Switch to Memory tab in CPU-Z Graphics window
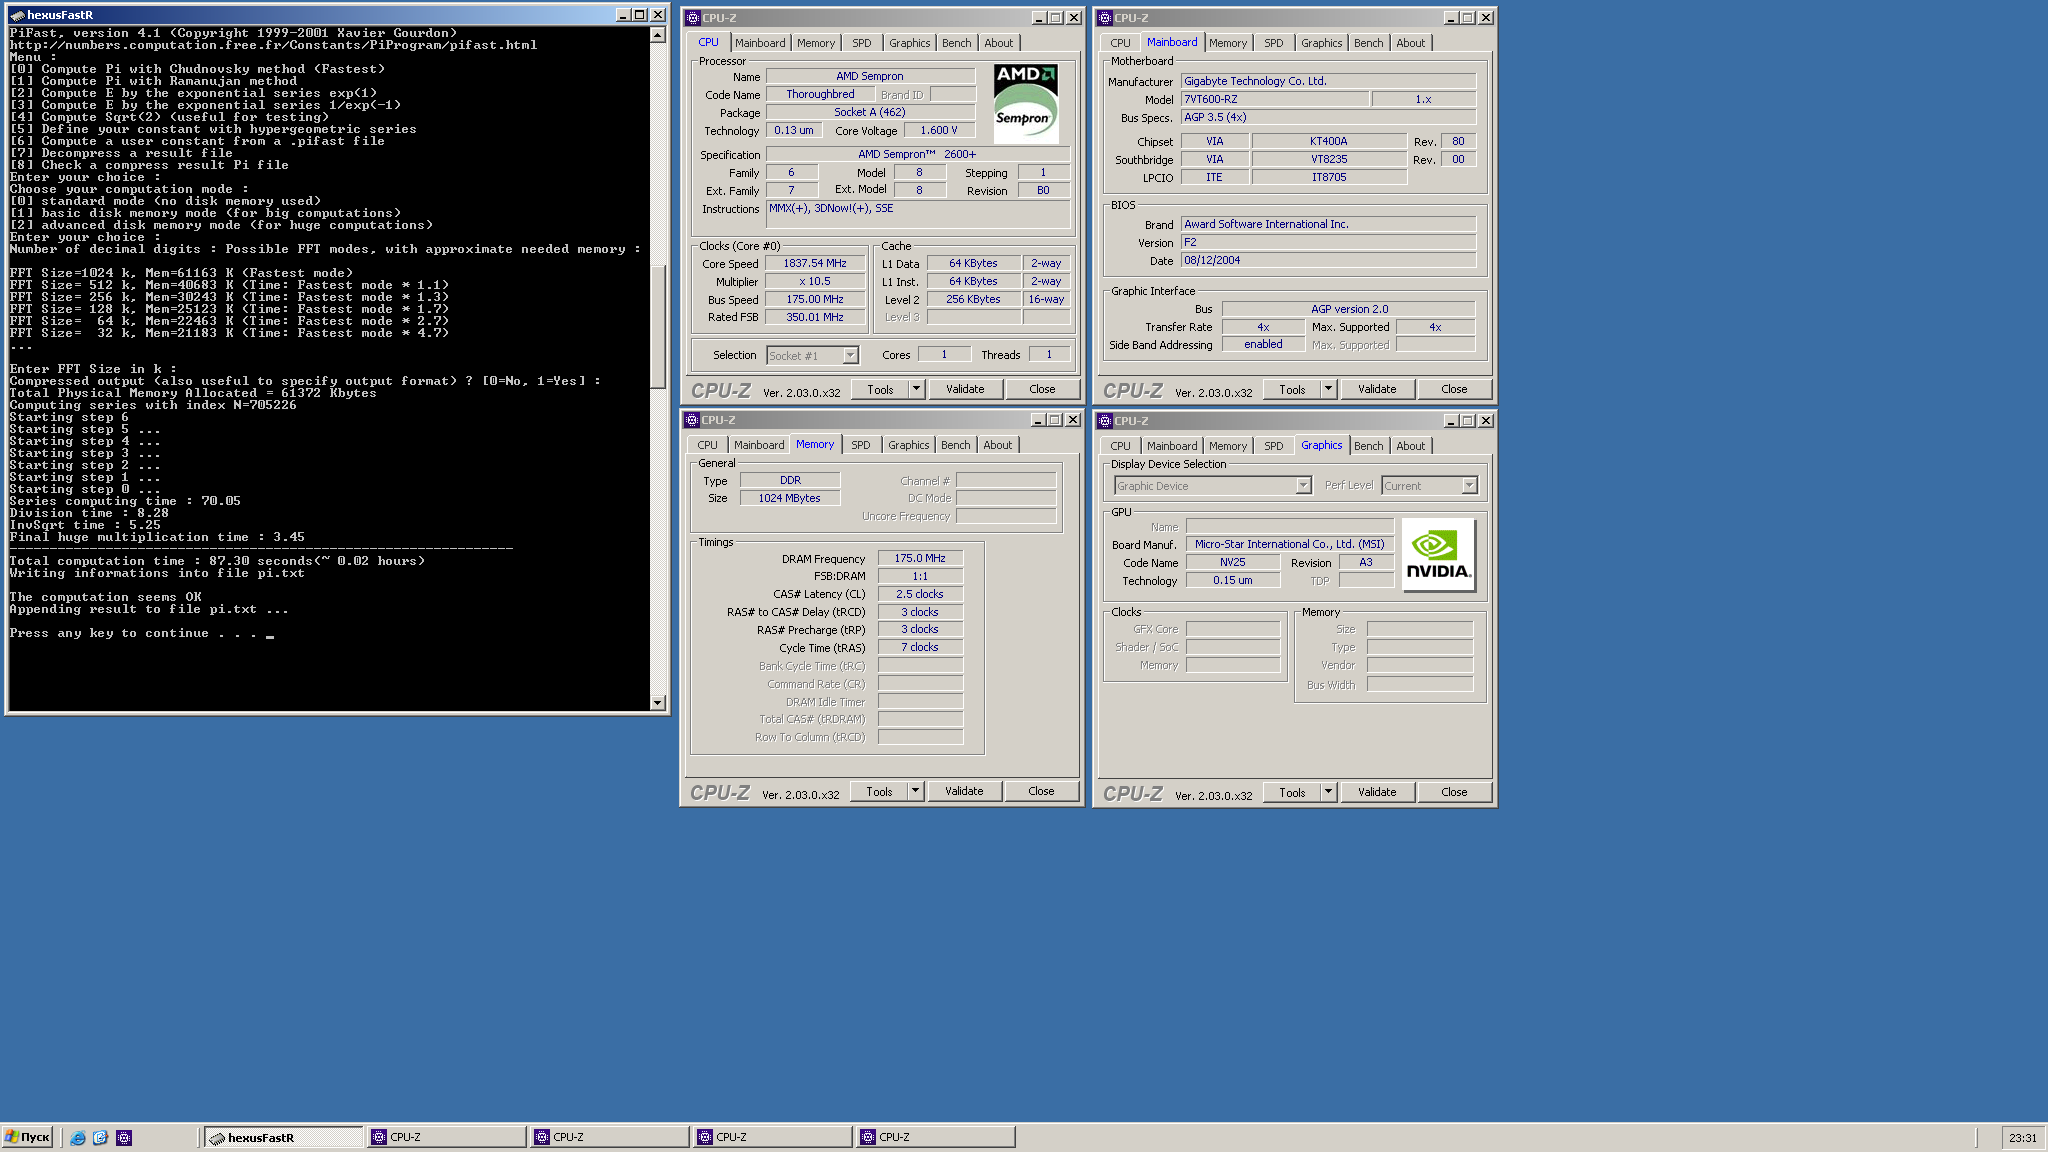2048x1152 pixels. pos(1227,446)
